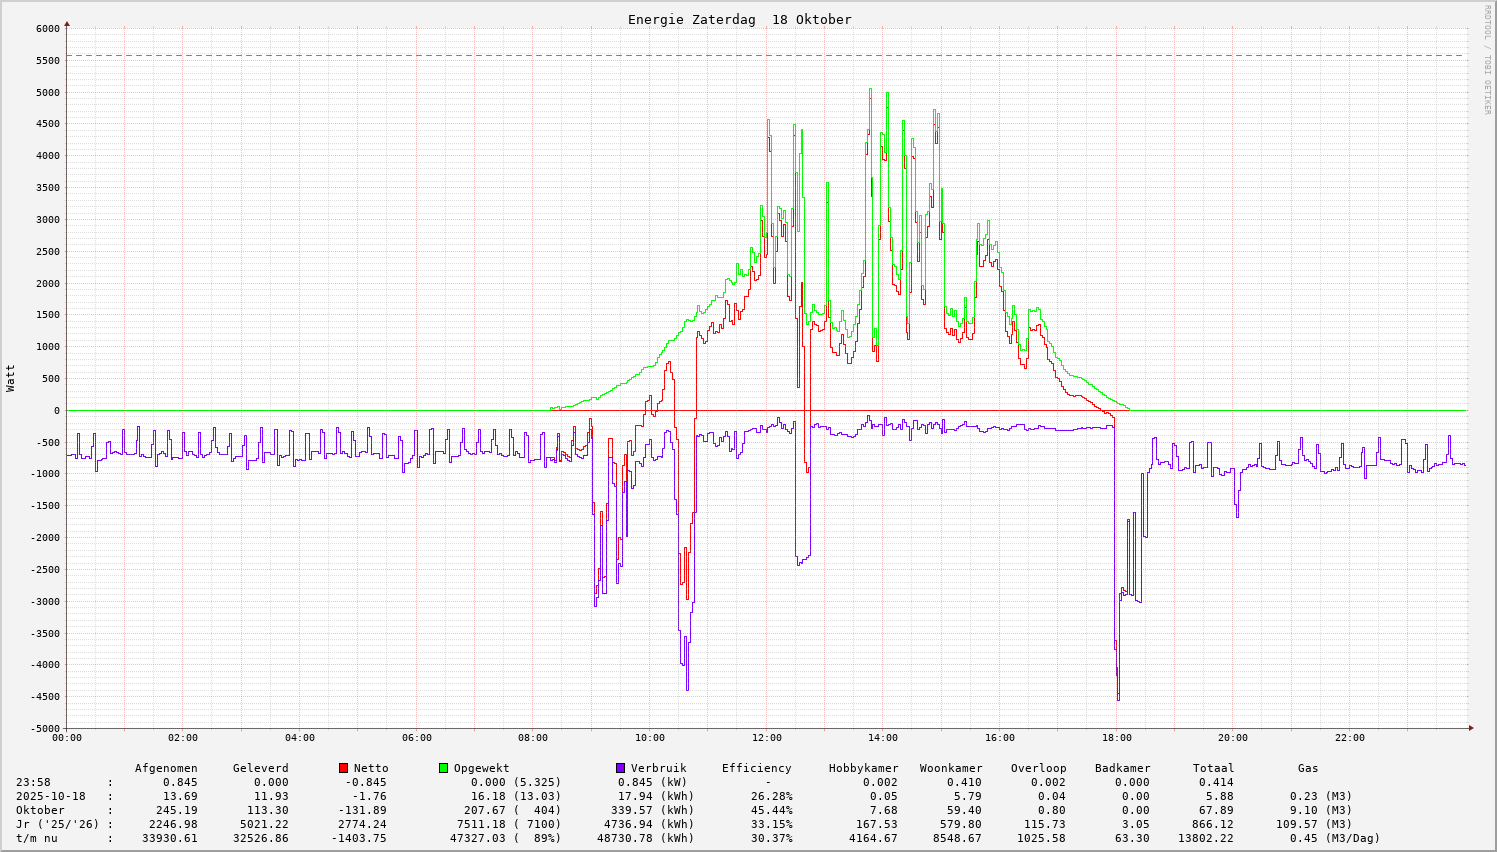Viewport: 1497px width, 852px height.
Task: Click the purple Verbruik legend swatch
Action: (620, 768)
